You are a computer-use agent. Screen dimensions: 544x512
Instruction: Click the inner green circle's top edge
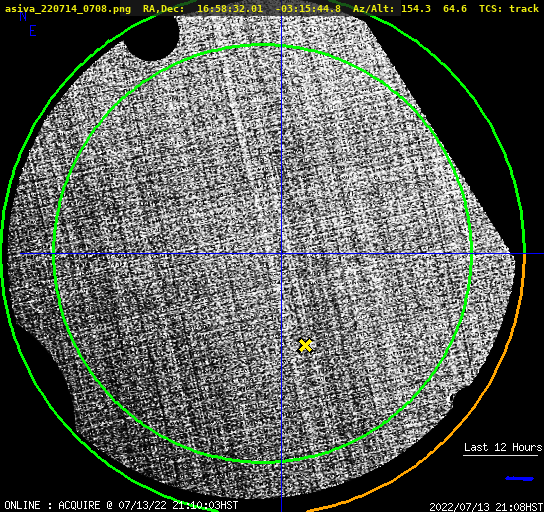[x=263, y=45]
